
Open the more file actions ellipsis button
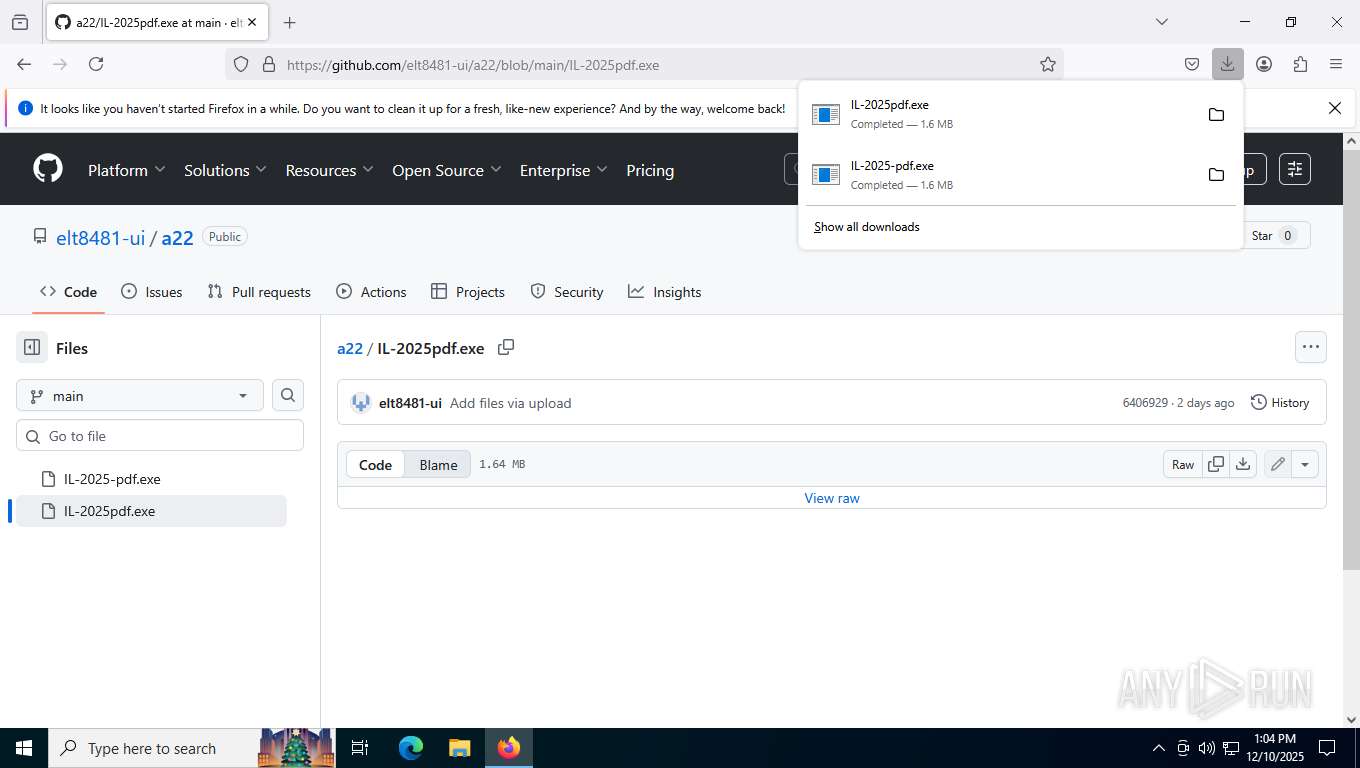click(1311, 347)
